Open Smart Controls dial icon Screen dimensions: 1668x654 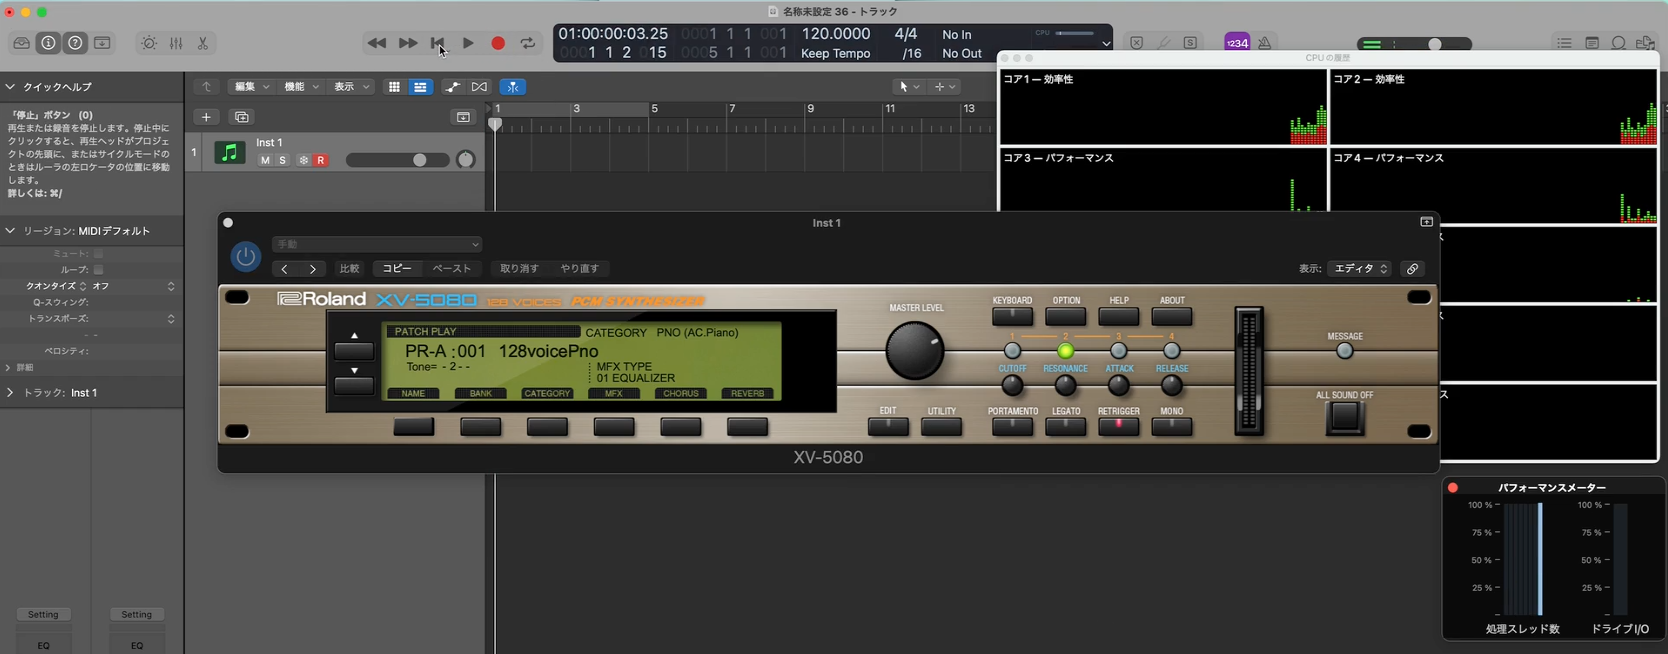[149, 43]
